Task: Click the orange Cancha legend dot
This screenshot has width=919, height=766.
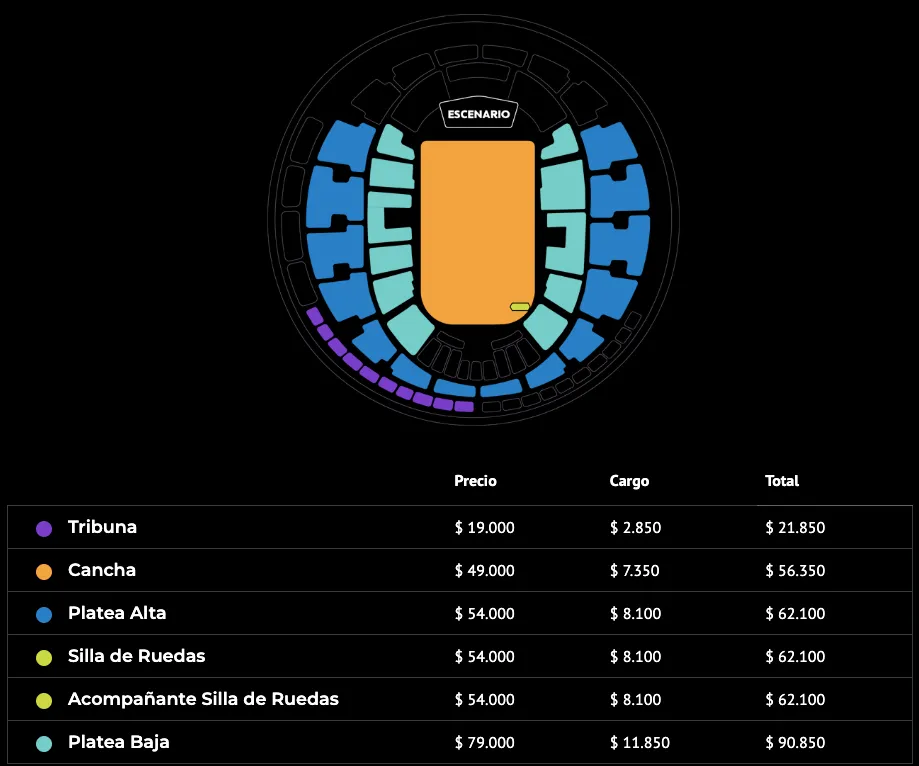Action: tap(44, 572)
